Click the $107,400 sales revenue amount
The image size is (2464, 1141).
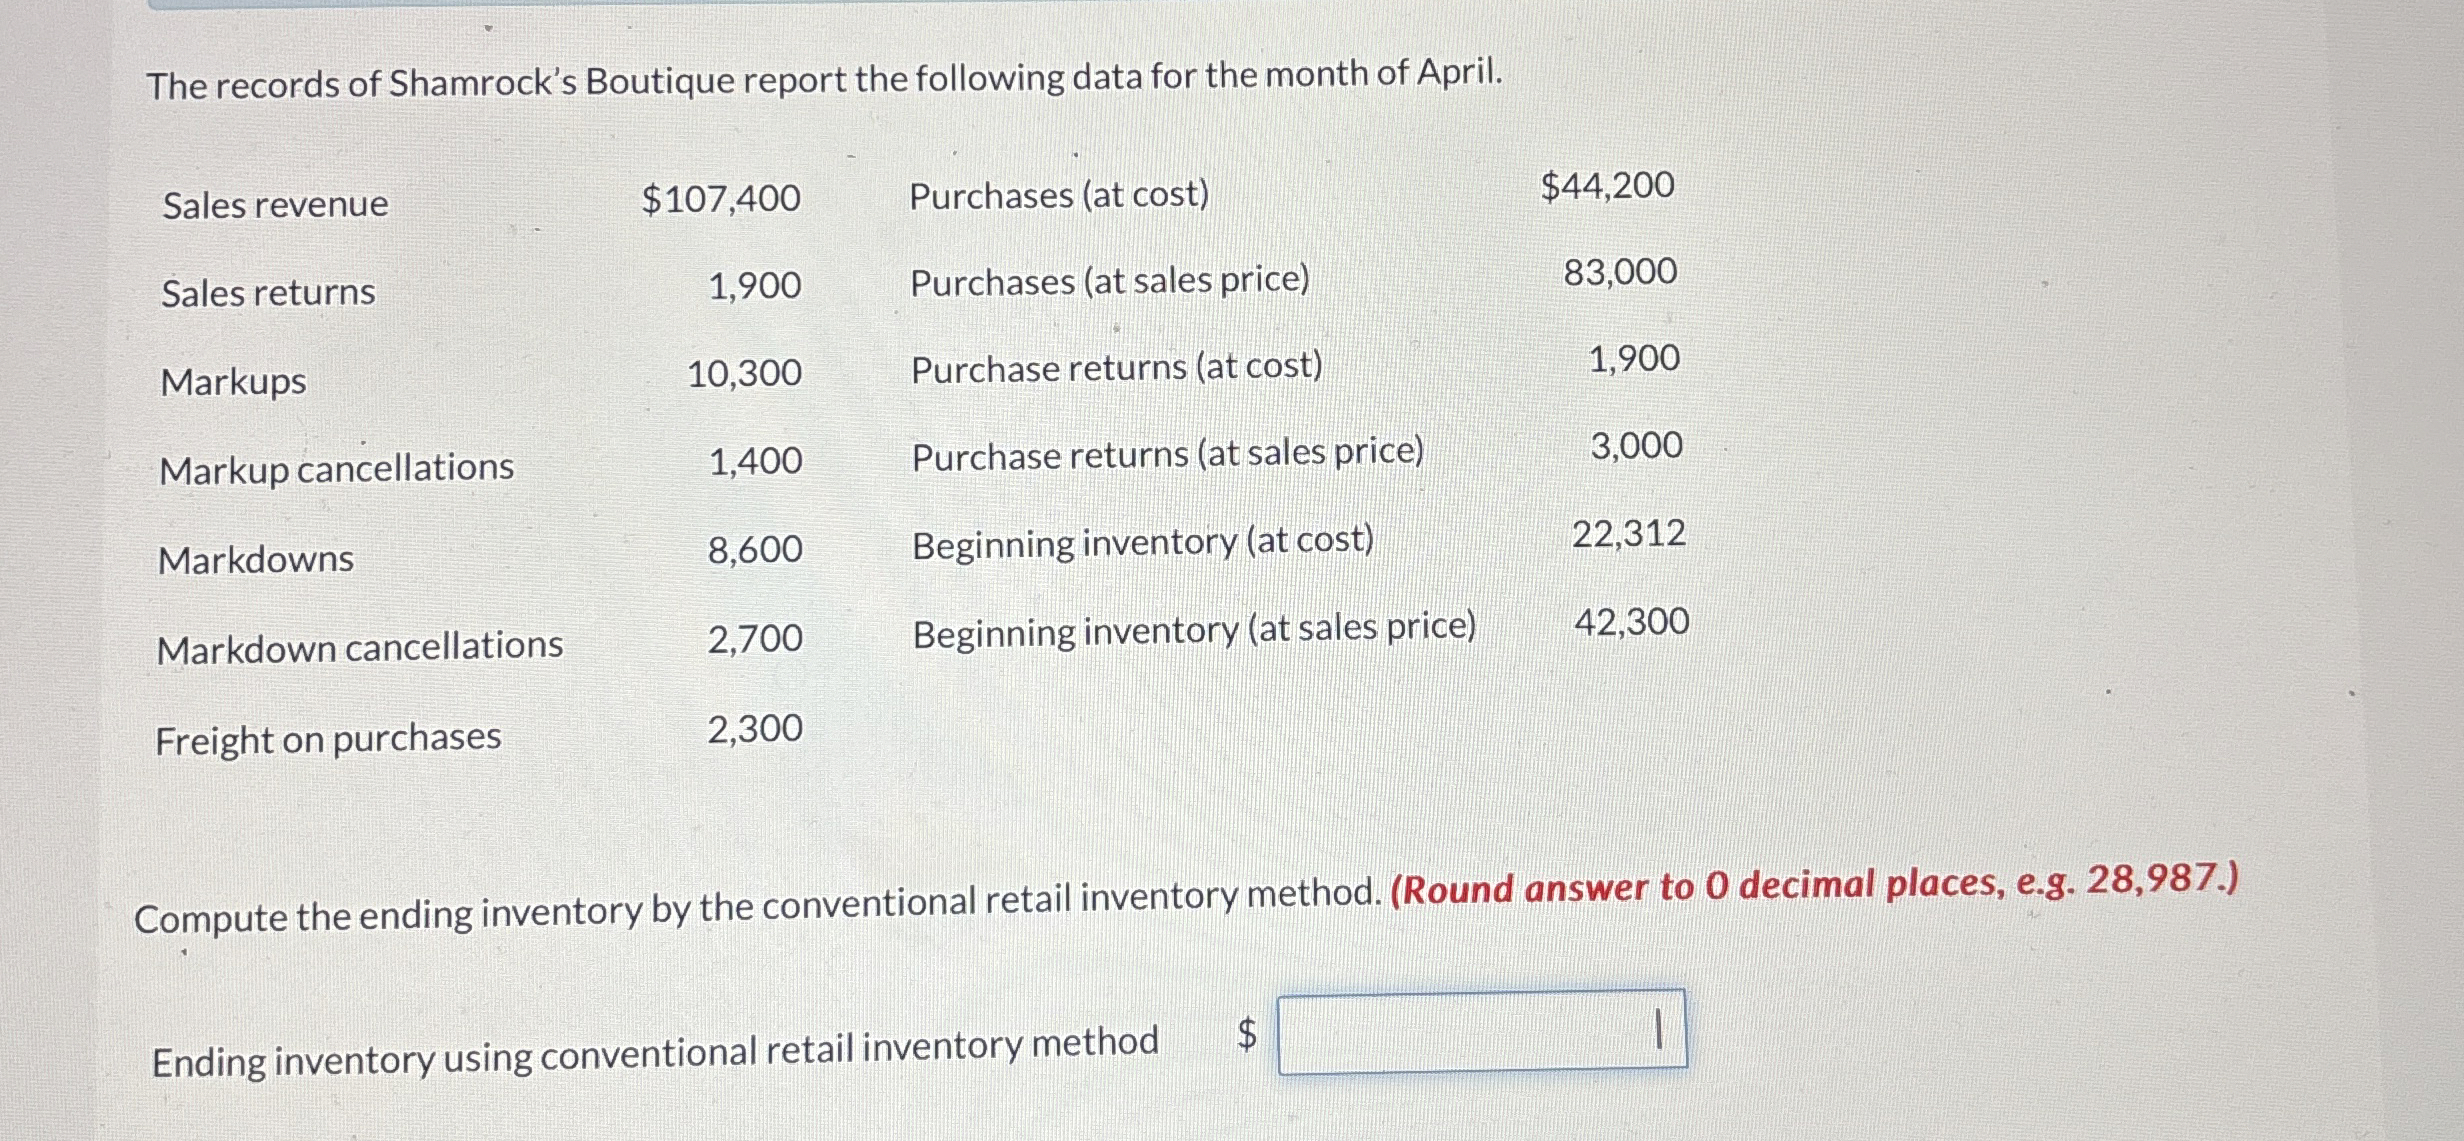tap(717, 198)
